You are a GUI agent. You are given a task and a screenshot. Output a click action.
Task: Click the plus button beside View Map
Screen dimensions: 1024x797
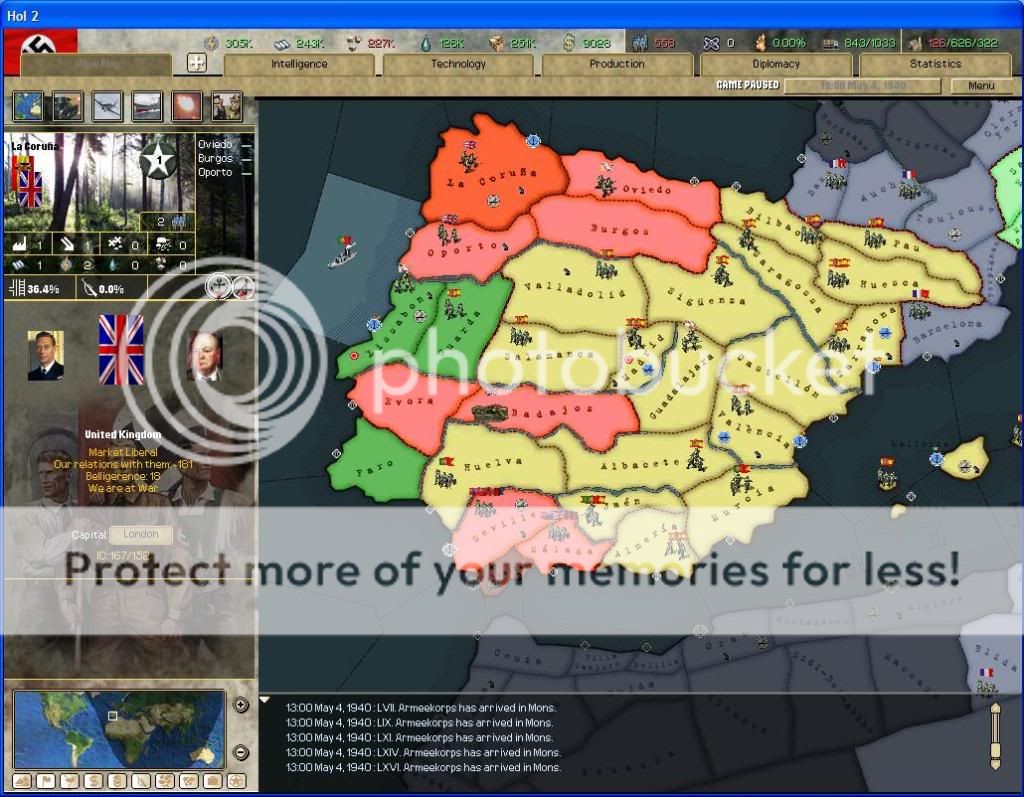(197, 63)
